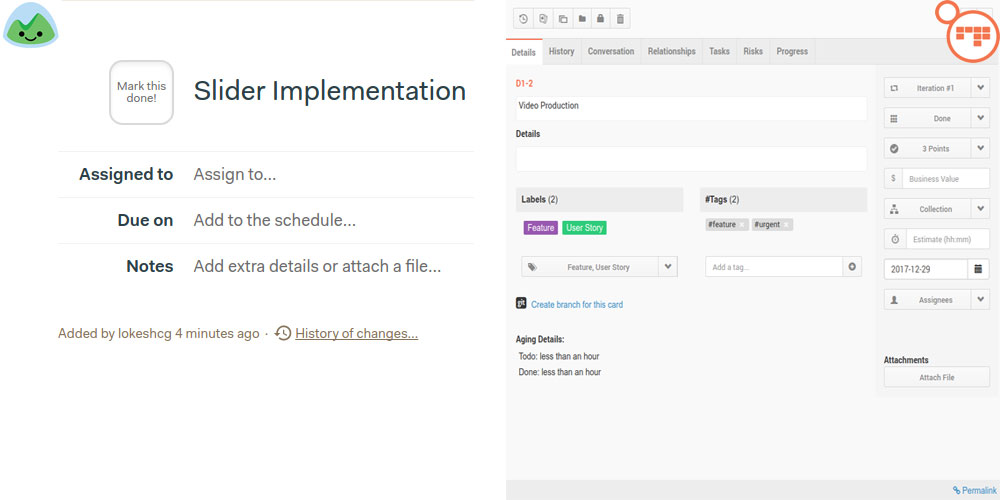Toggle the 'Mark this done!' checkbox

click(141, 92)
